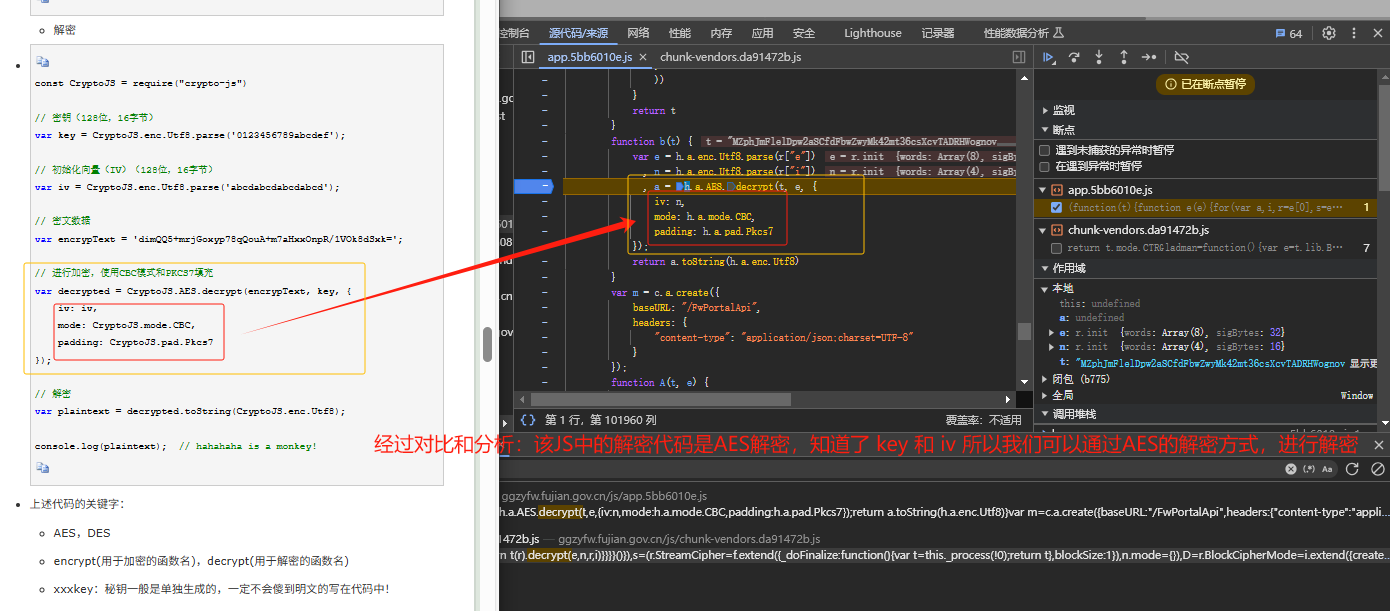This screenshot has width=1390, height=611.
Task: Copy code icon below console.log line
Action: tap(42, 467)
